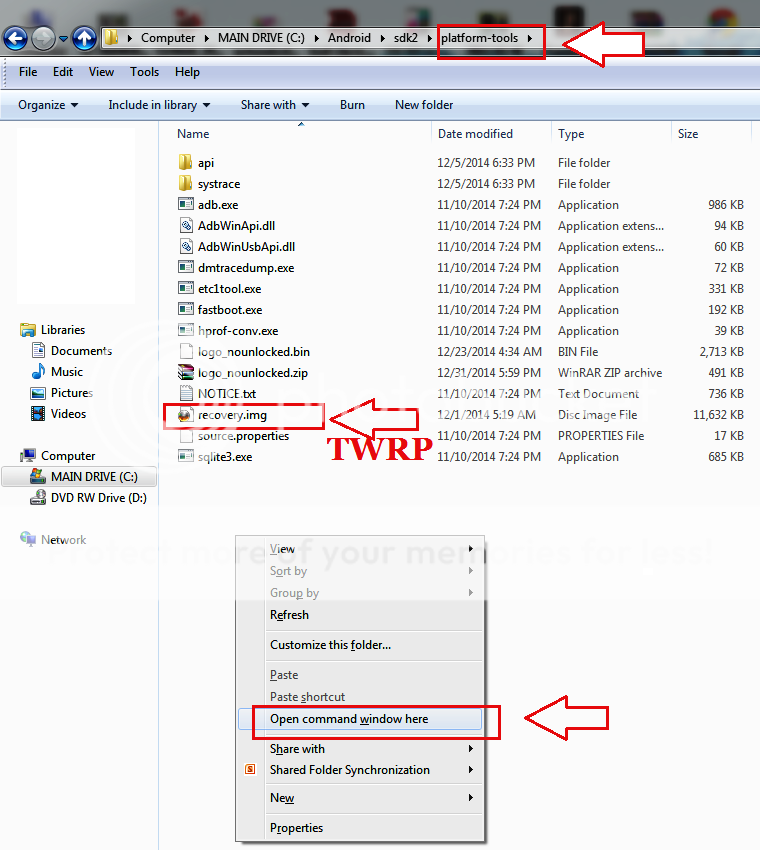Click Refresh in the context menu
The image size is (760, 850).
289,615
